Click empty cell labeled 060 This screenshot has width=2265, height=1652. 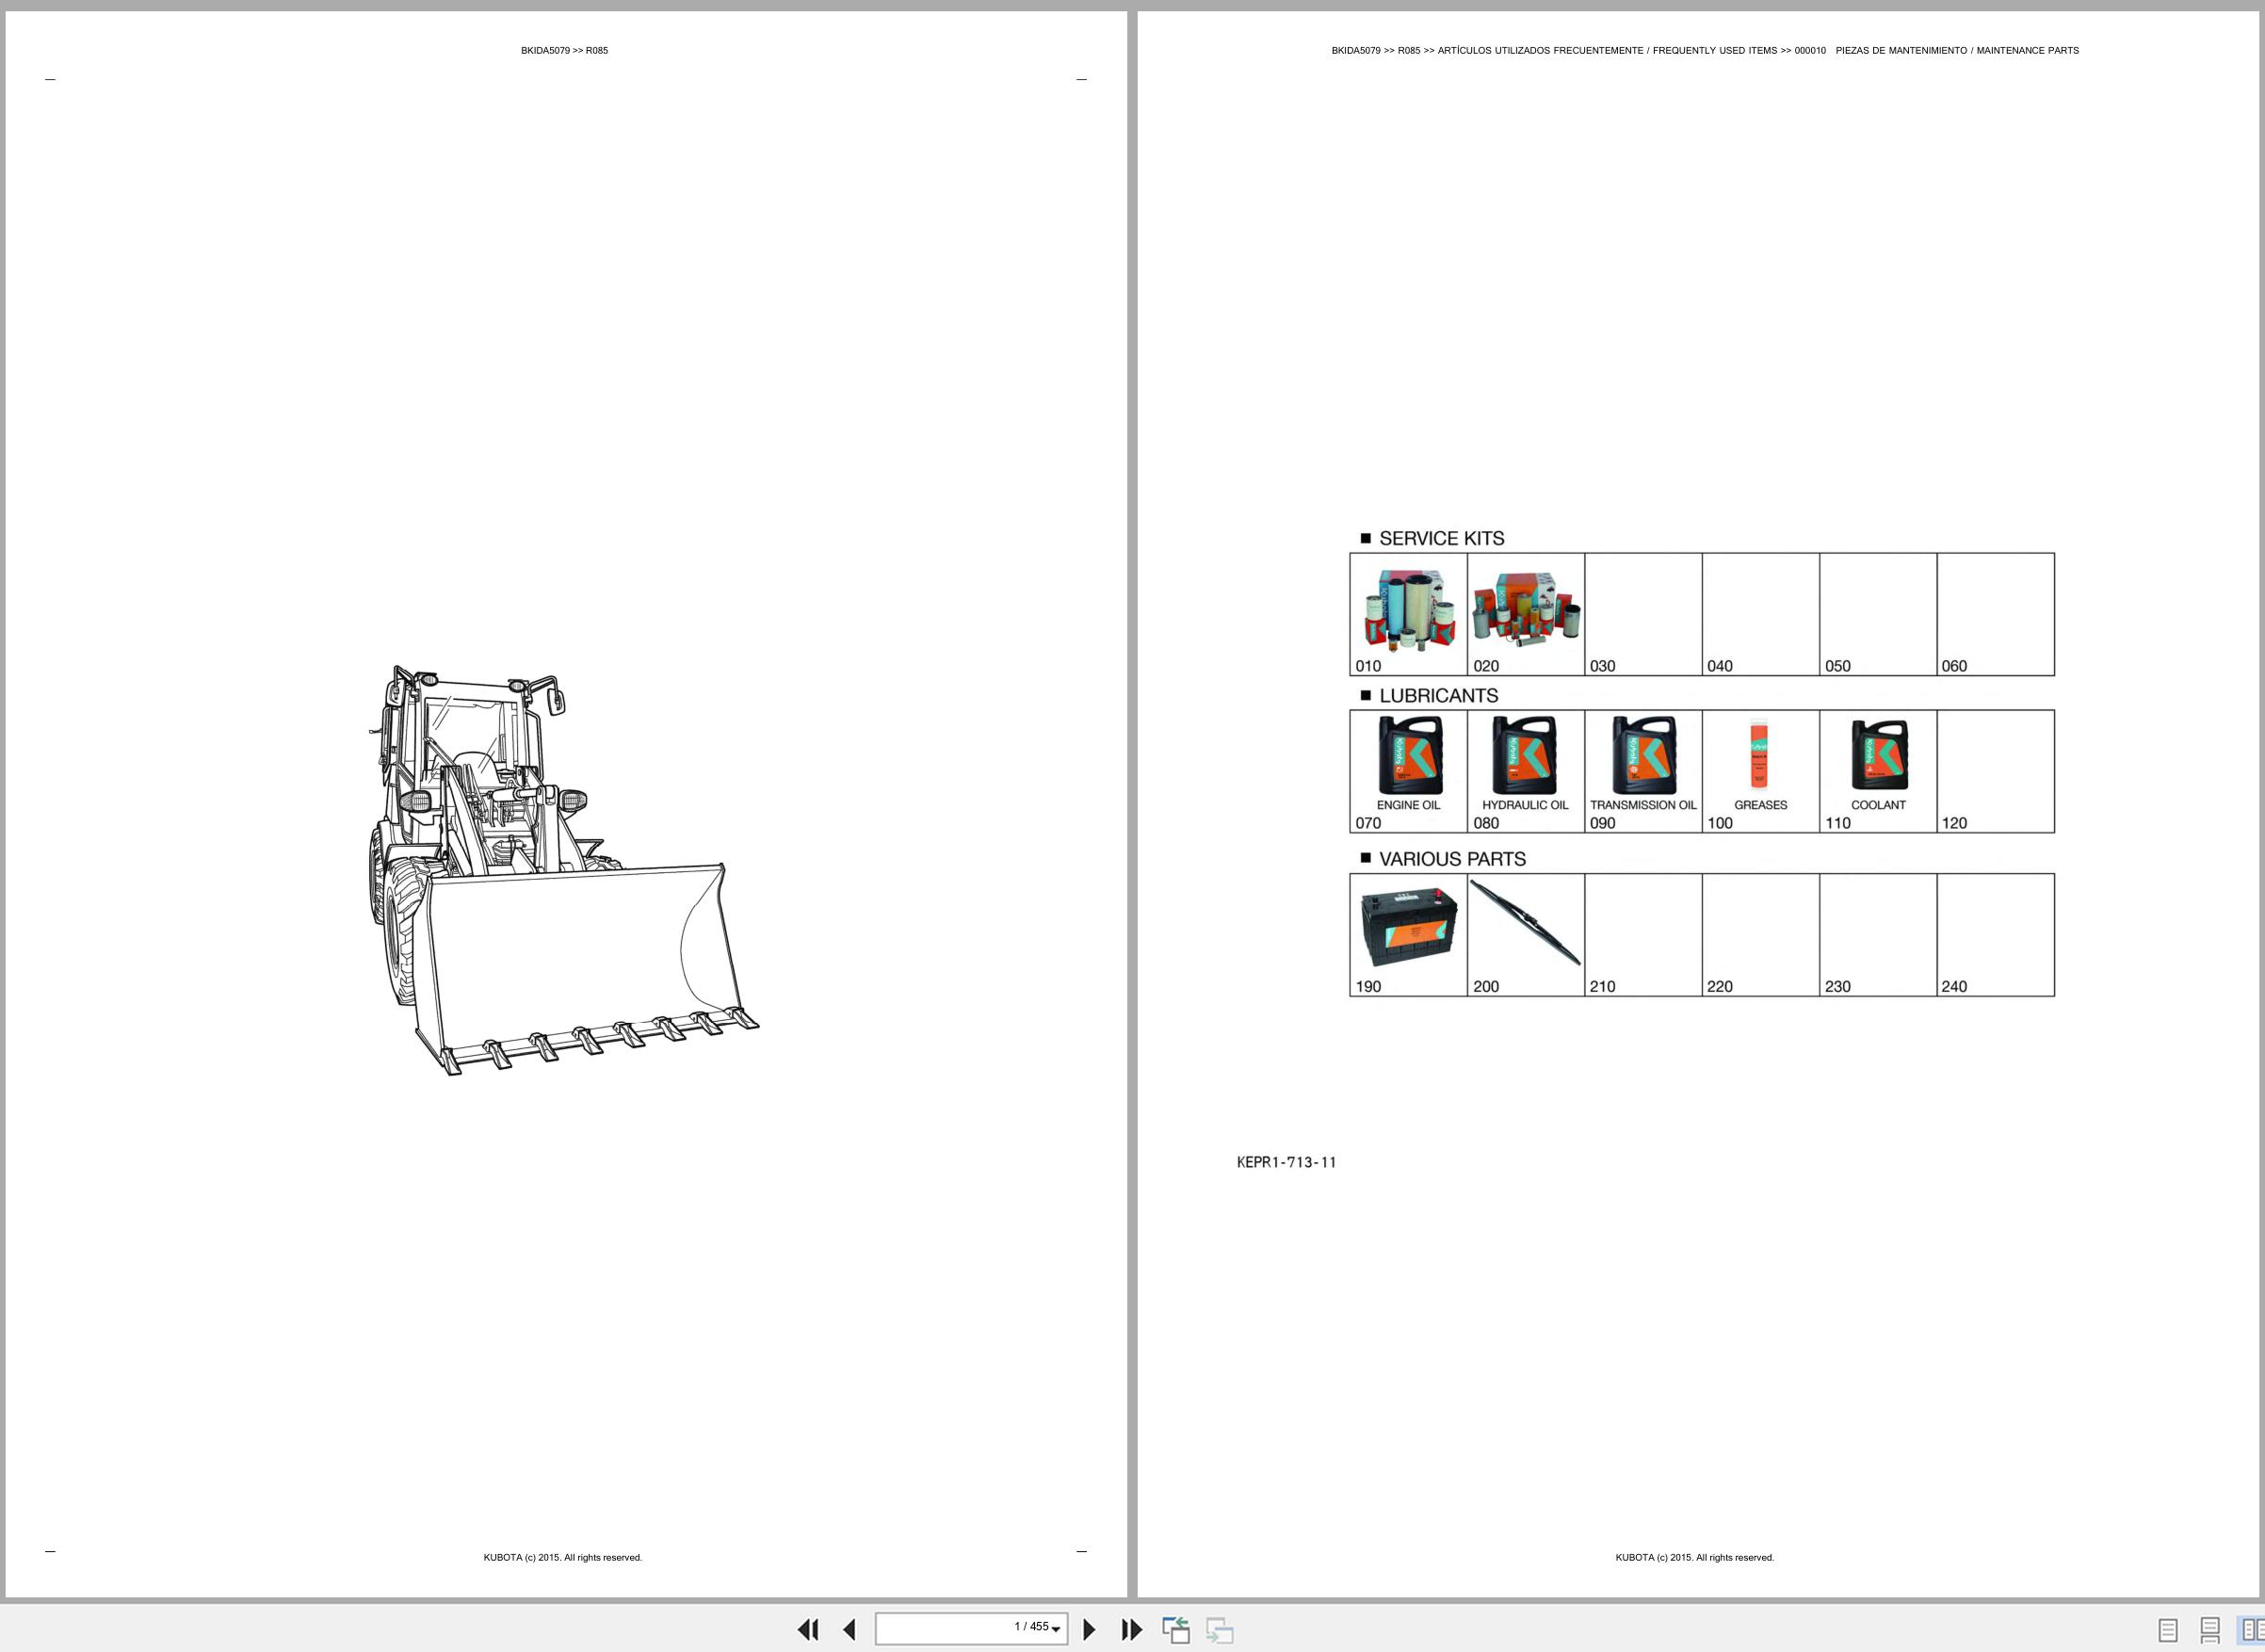tap(1996, 614)
